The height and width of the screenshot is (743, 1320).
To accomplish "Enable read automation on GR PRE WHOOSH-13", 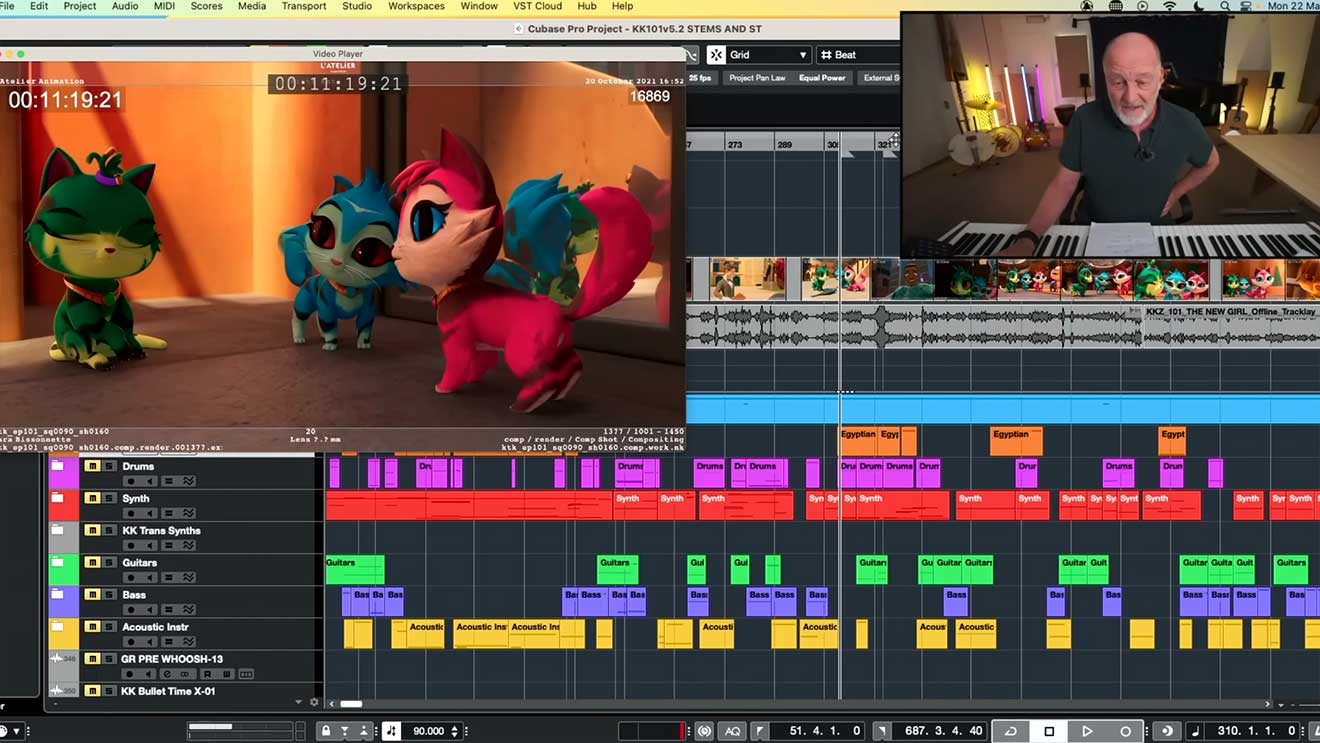I will (207, 674).
